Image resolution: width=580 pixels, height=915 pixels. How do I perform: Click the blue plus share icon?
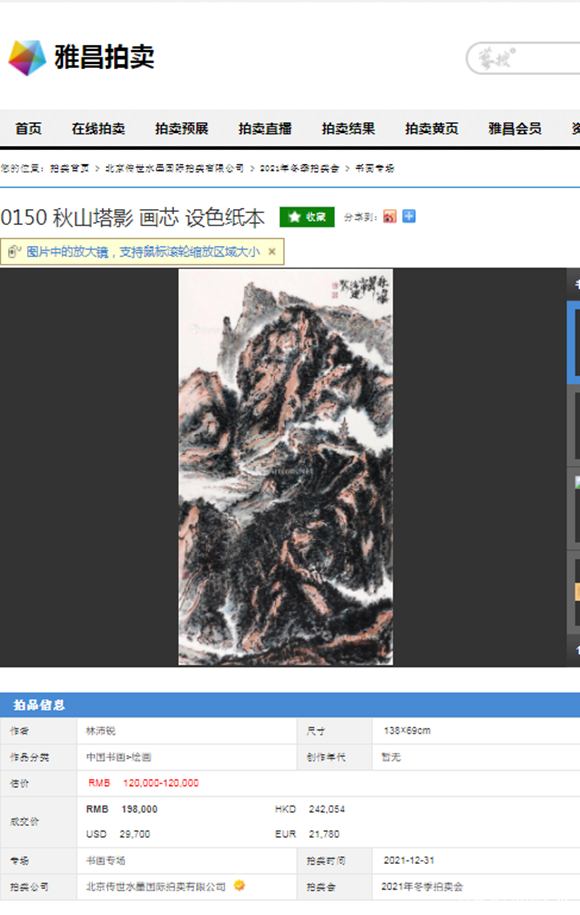click(x=409, y=216)
